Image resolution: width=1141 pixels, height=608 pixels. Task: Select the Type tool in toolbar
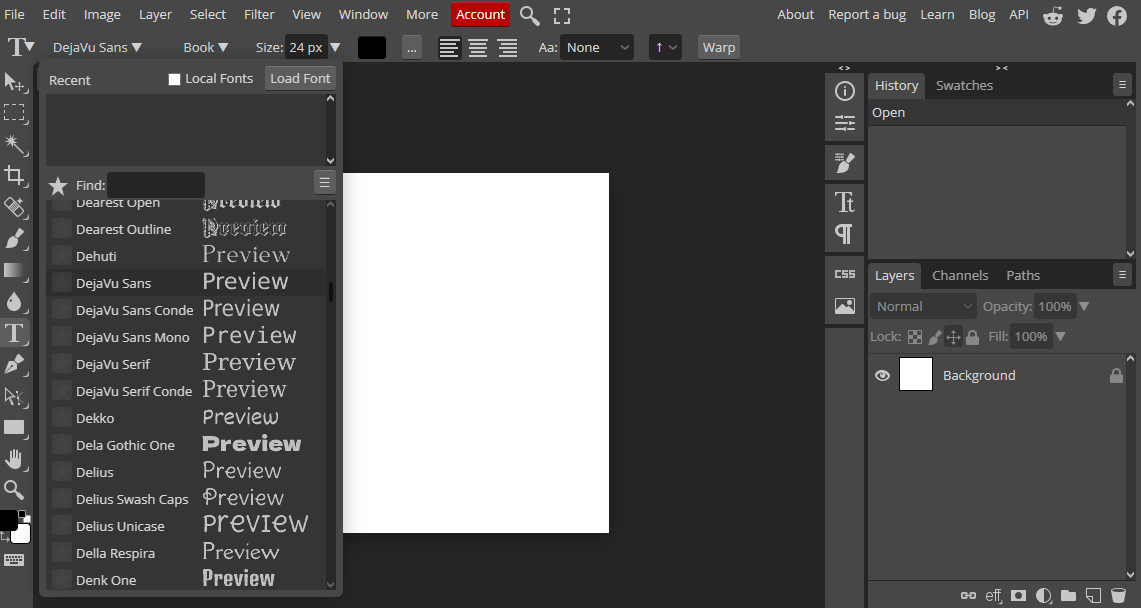14,333
